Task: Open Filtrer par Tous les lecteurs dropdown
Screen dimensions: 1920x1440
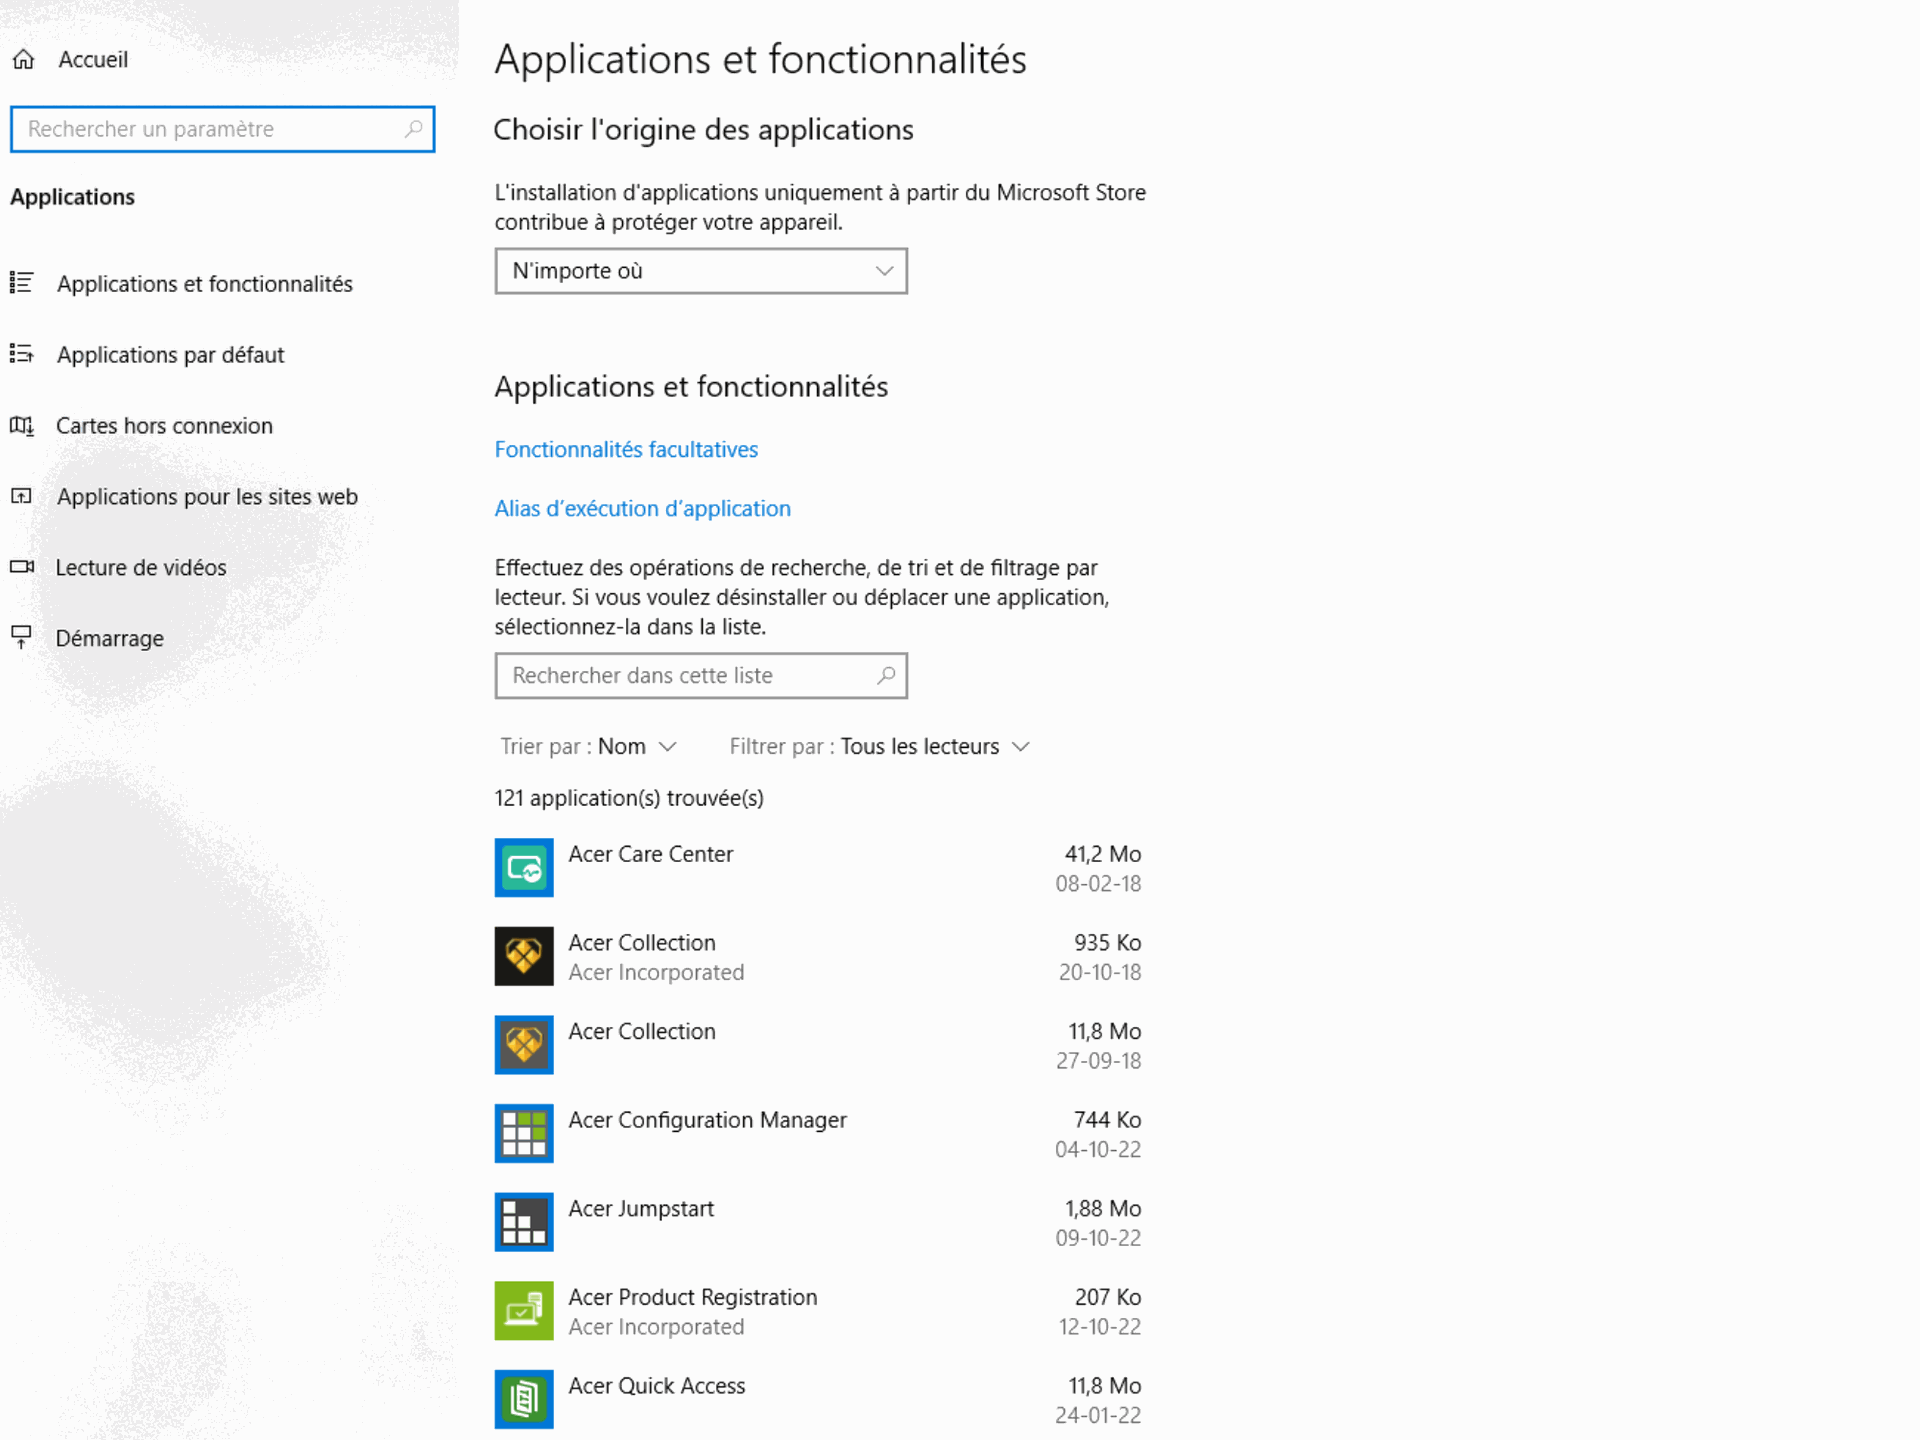Action: (x=880, y=747)
